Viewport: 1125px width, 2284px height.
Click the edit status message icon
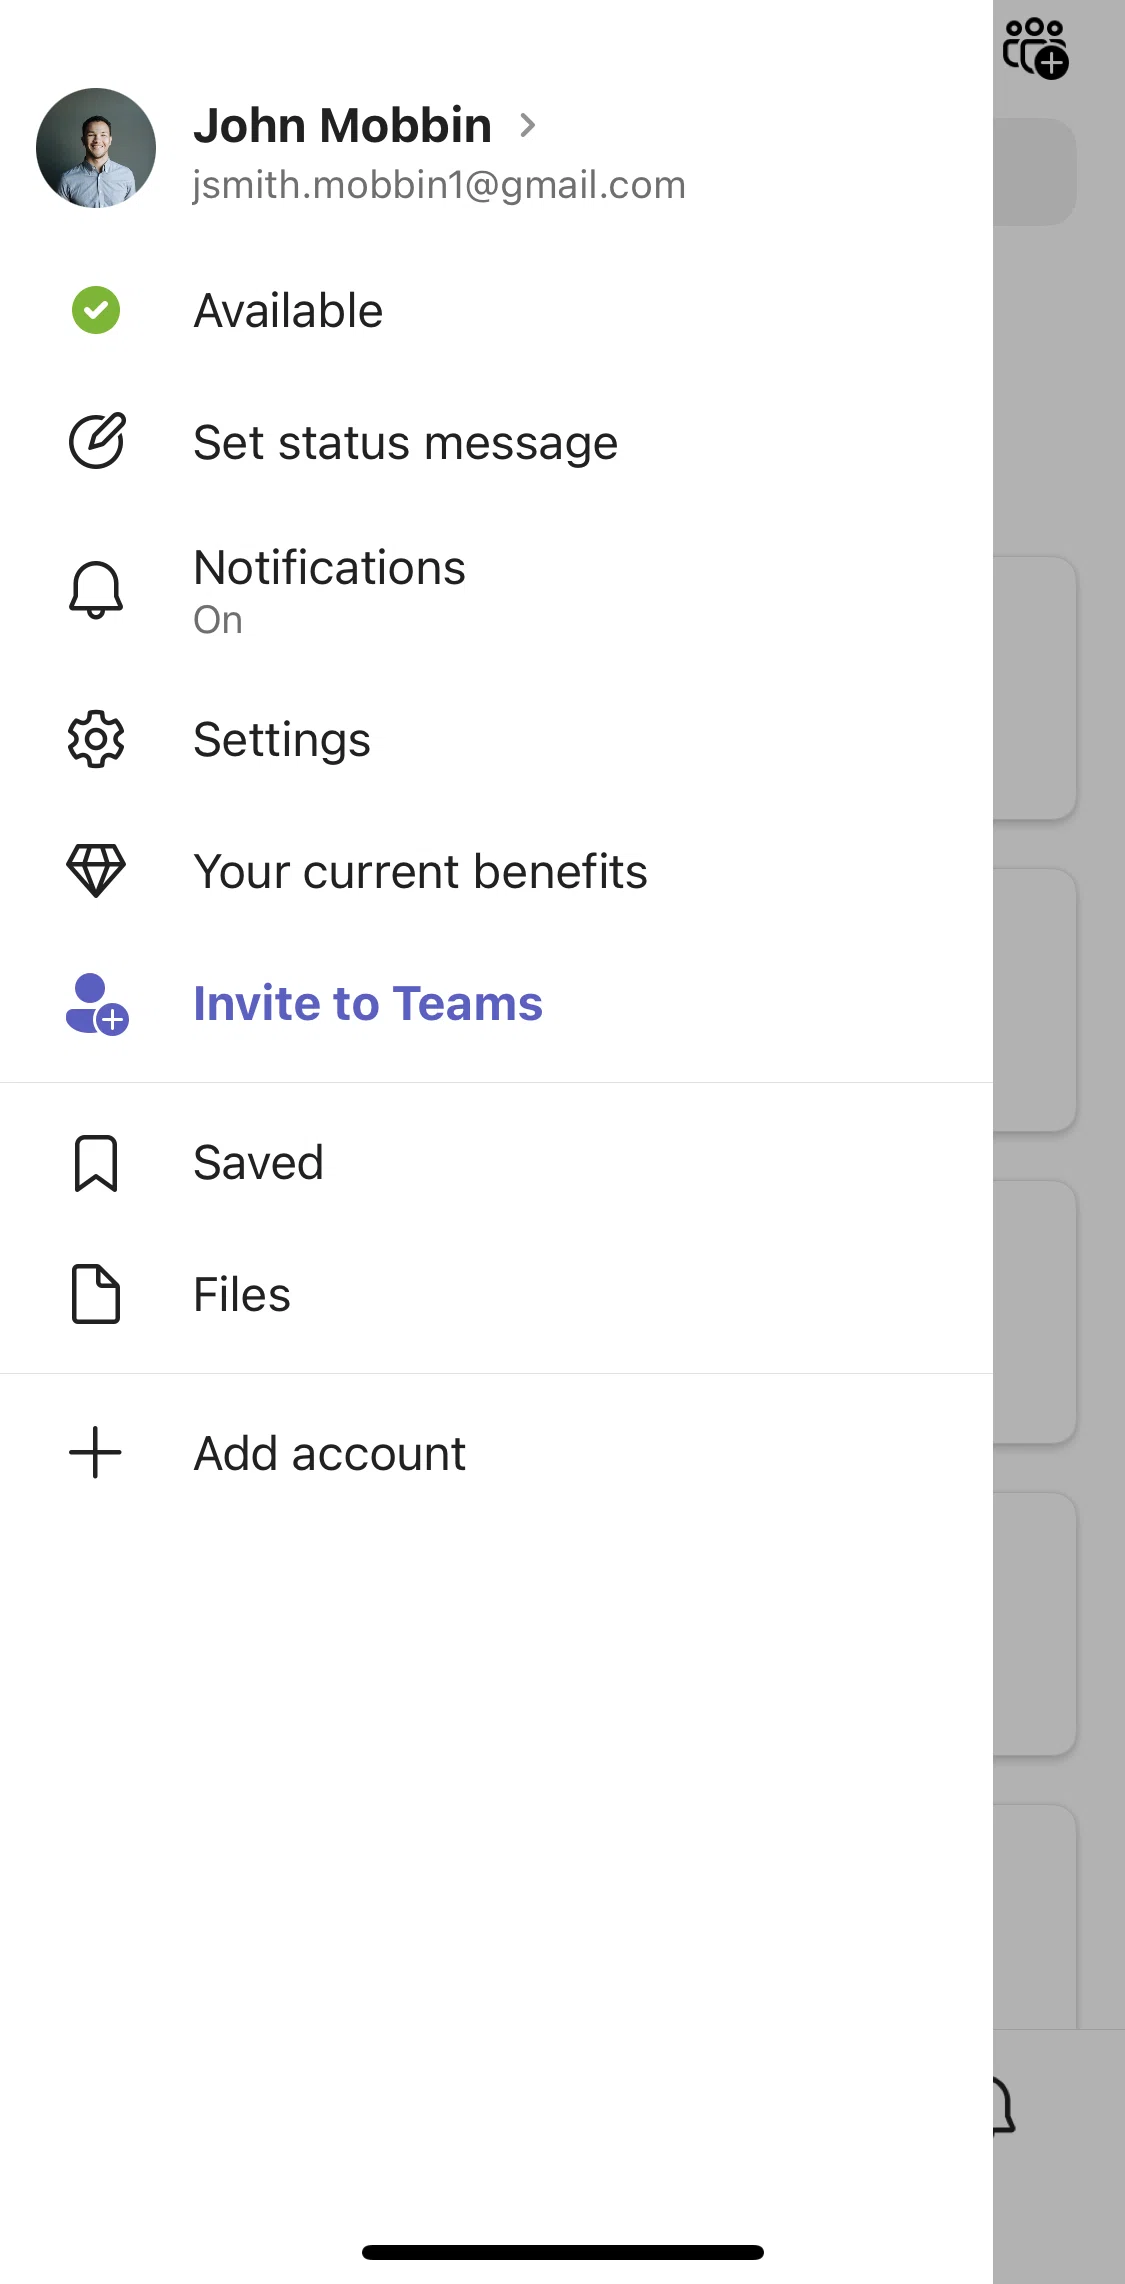click(x=96, y=441)
